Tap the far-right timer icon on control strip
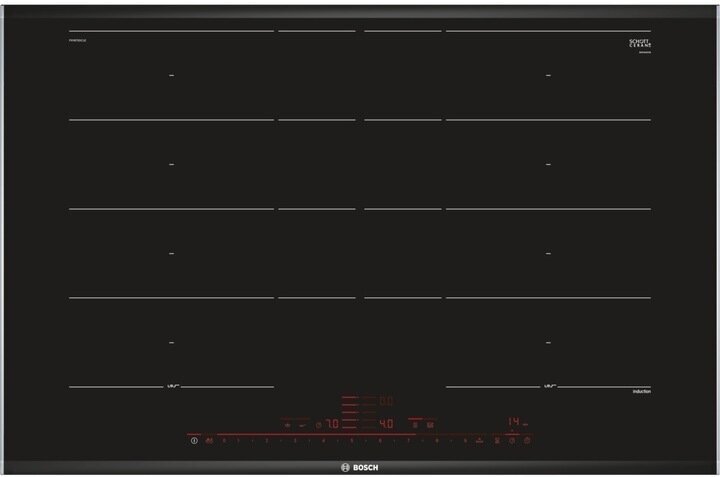 tap(528, 440)
